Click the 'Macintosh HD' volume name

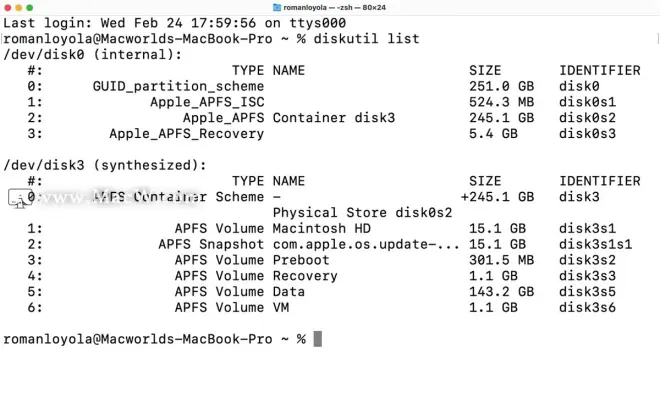322,229
